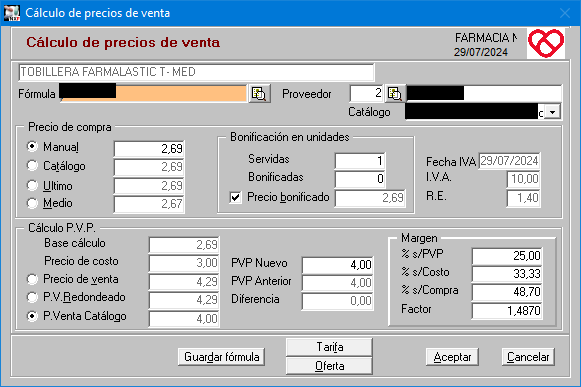Confirm with the Aceptar button
The height and width of the screenshot is (387, 581).
(452, 357)
